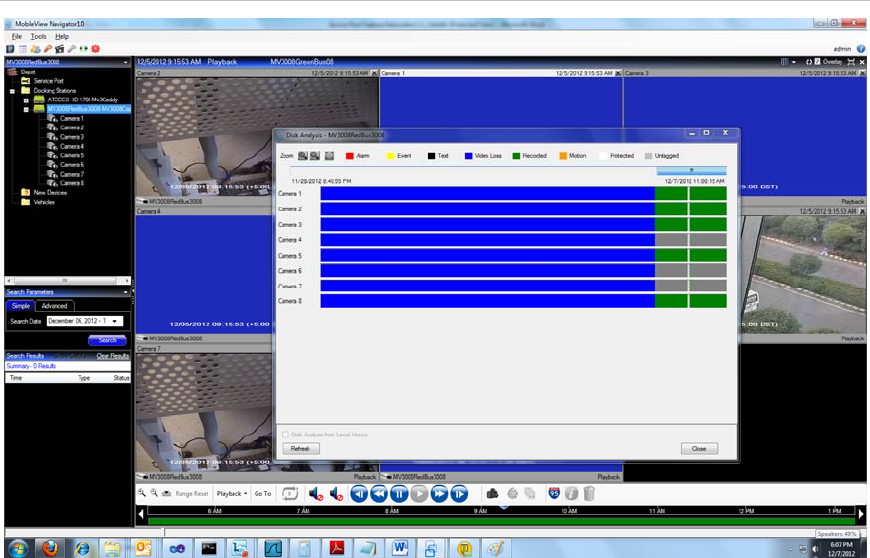The image size is (870, 558).
Task: Click the Disk Analysis time range slider
Action: coord(691,170)
